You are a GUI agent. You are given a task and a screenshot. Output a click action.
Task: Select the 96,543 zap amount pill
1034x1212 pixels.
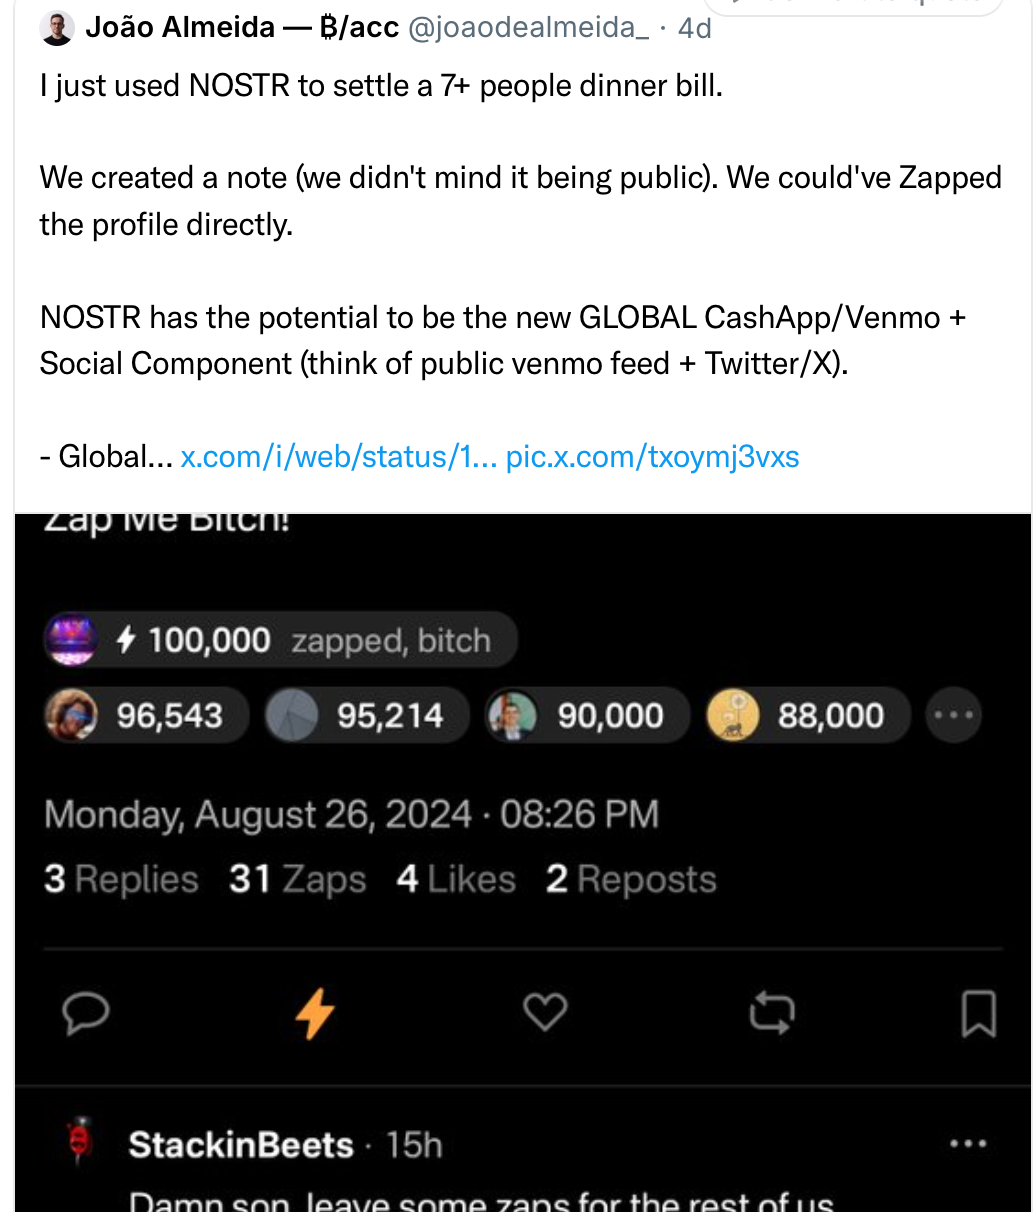point(147,715)
